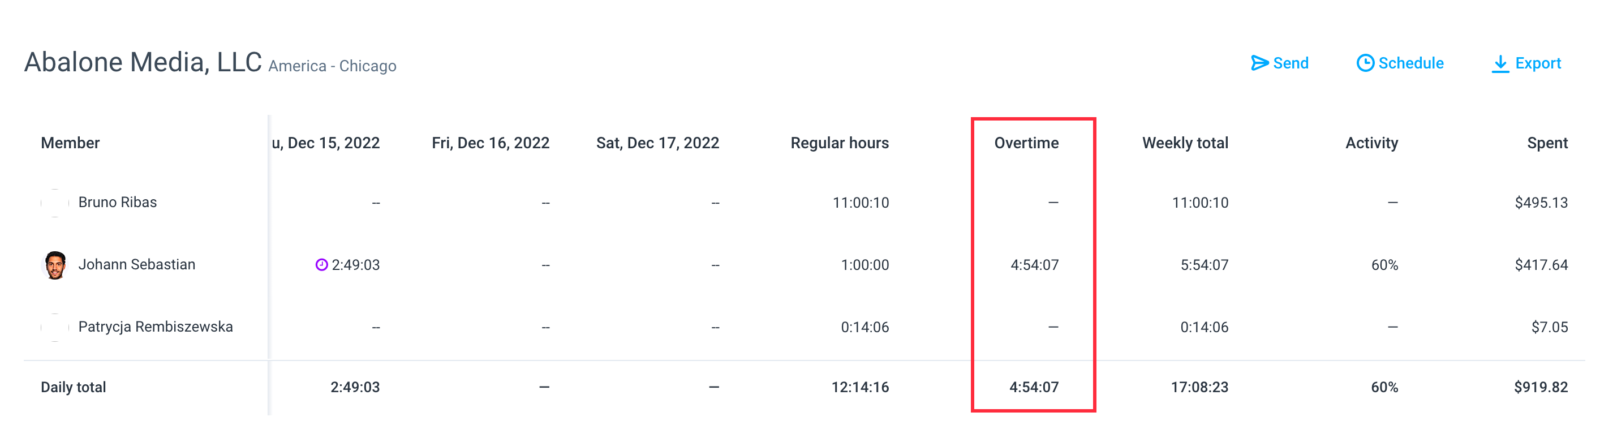Open Bruno Ribas member name
This screenshot has width=1600, height=438.
tap(118, 202)
